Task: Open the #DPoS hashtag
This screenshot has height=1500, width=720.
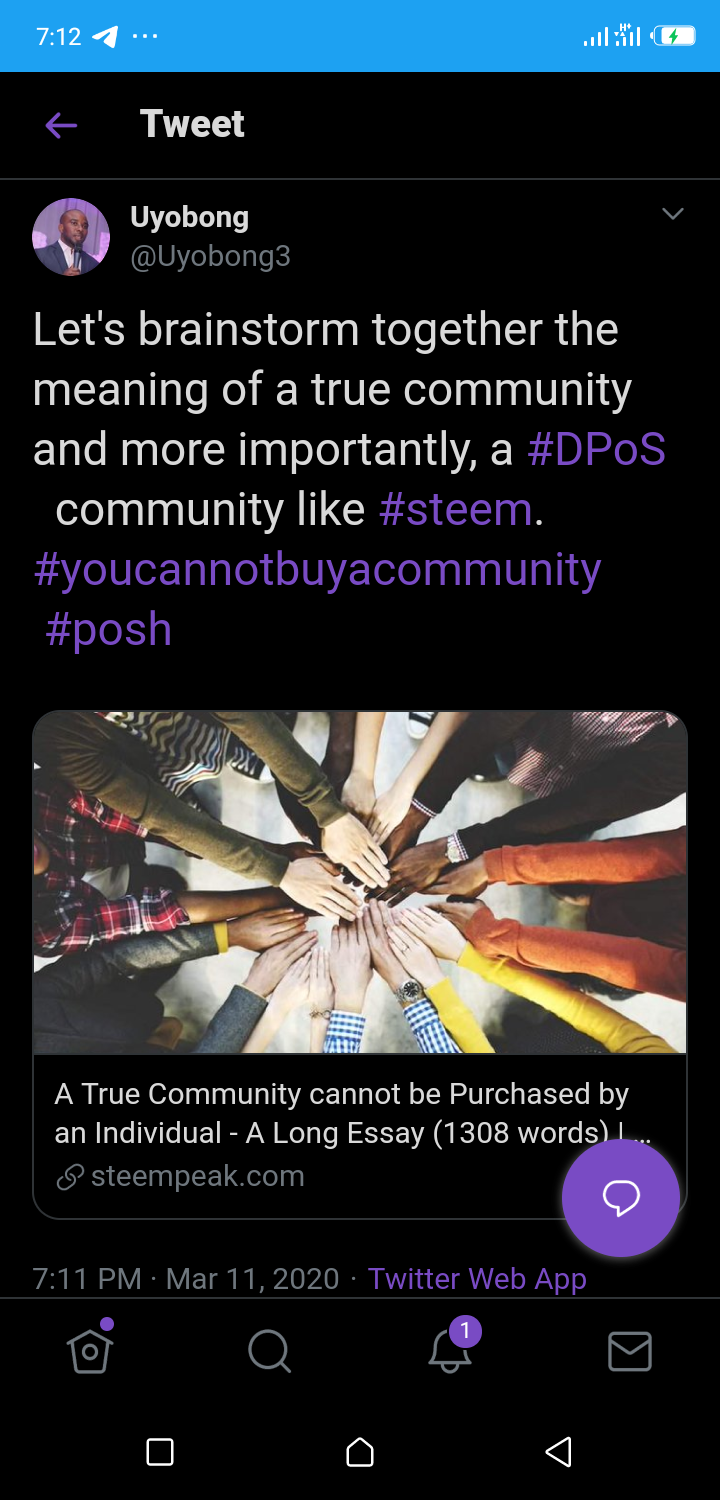Action: click(596, 449)
